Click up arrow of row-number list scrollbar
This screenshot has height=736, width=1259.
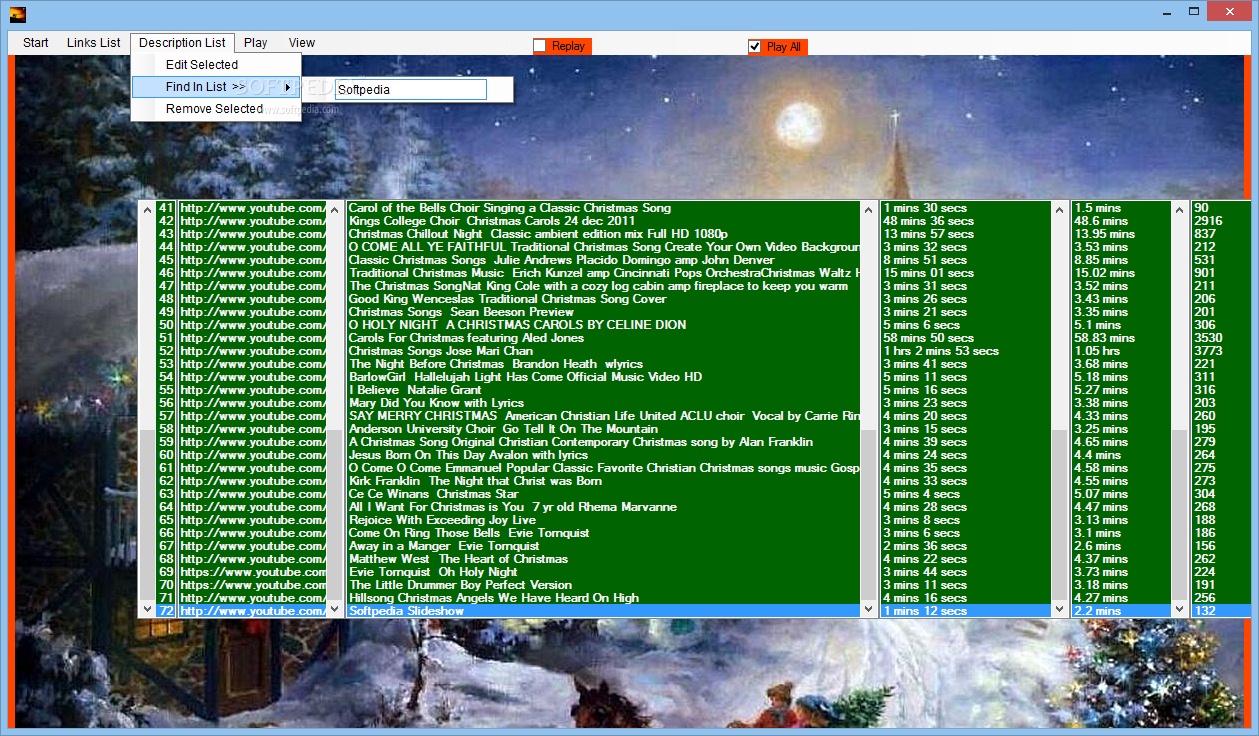(x=148, y=210)
